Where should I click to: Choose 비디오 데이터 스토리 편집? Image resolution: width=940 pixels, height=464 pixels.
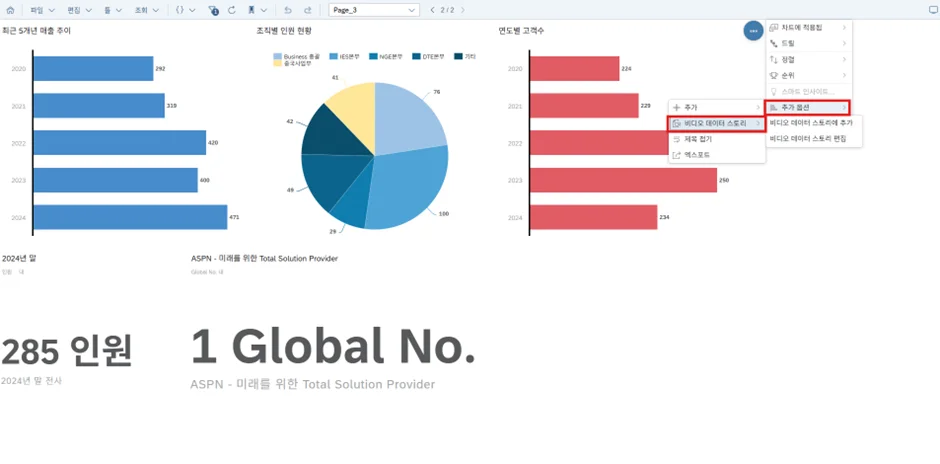814,138
